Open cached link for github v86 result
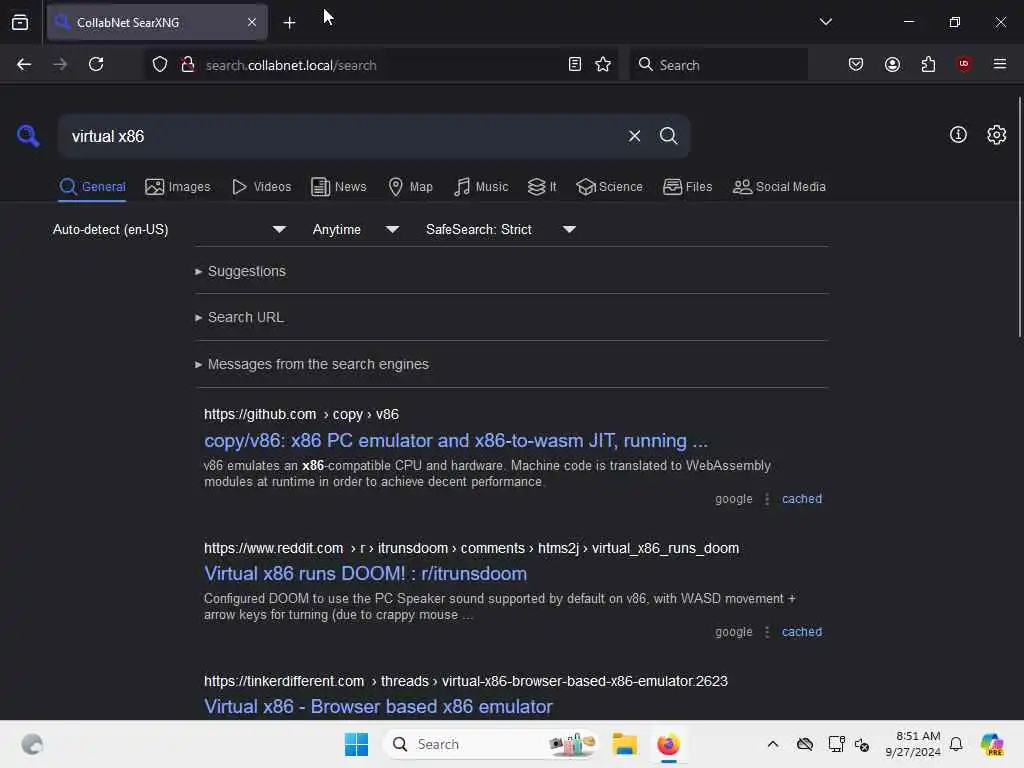This screenshot has width=1024, height=768. (802, 499)
